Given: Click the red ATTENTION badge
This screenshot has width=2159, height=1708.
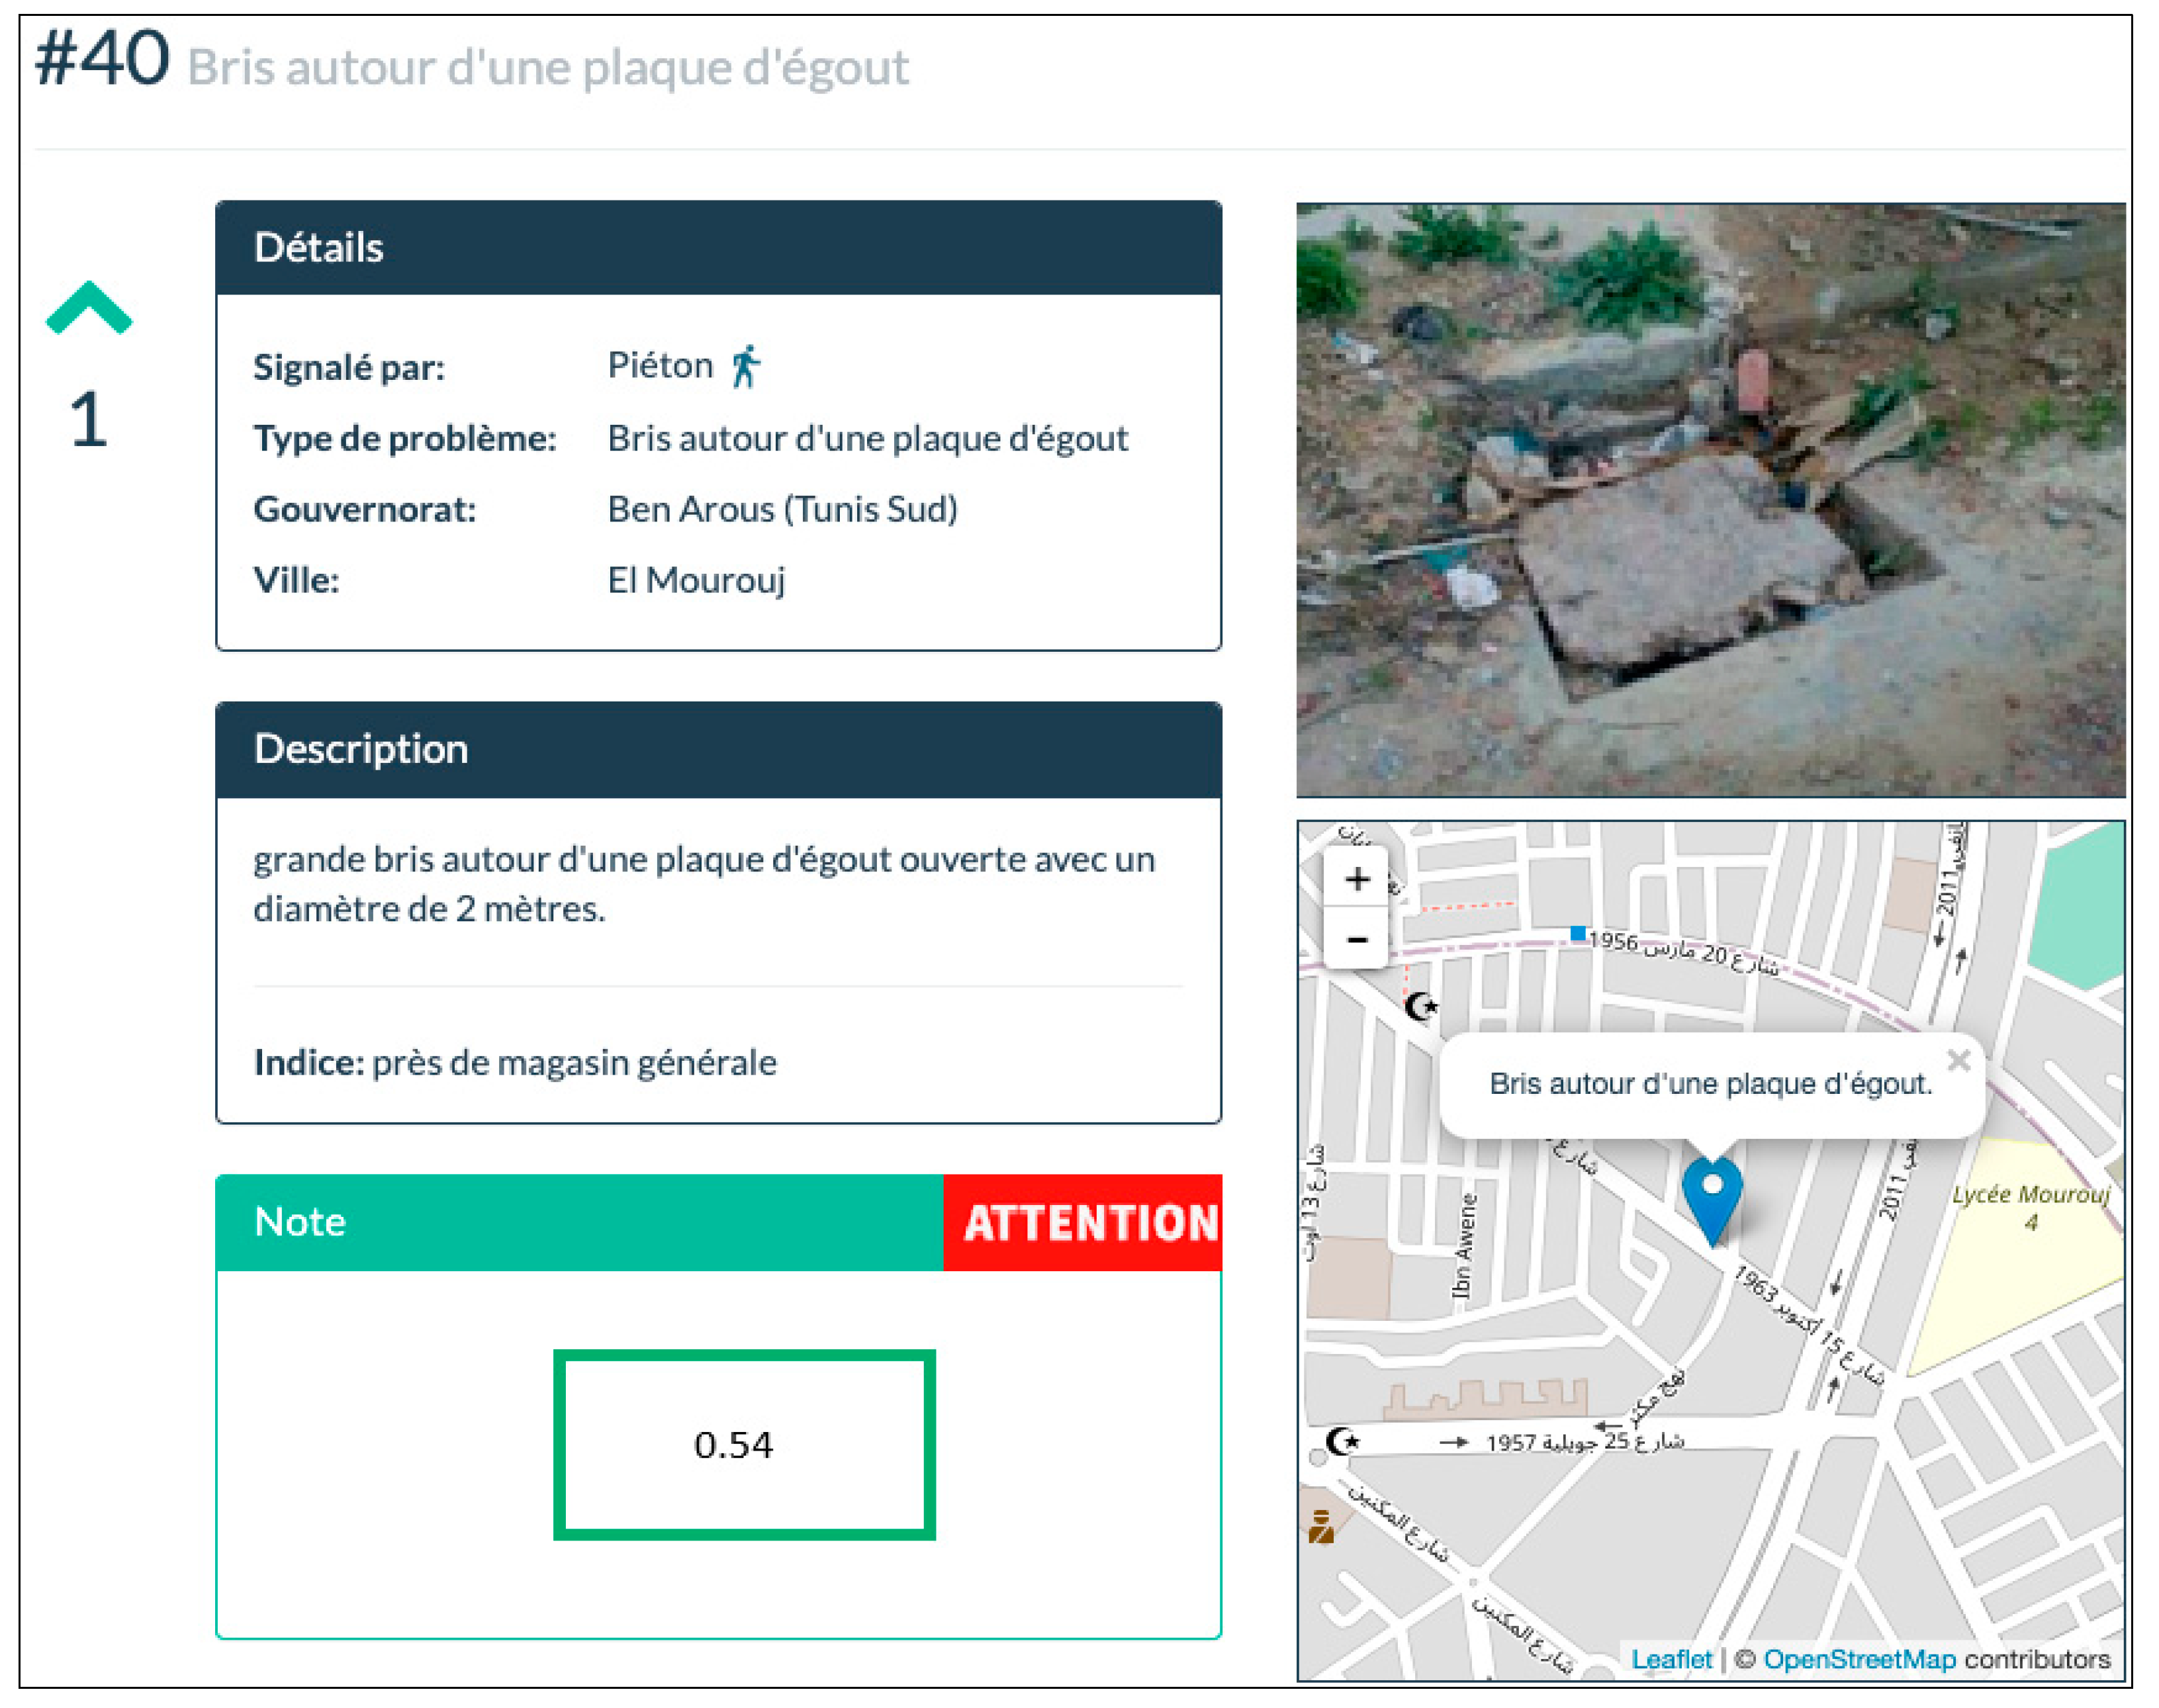Looking at the screenshot, I should 1083,1222.
